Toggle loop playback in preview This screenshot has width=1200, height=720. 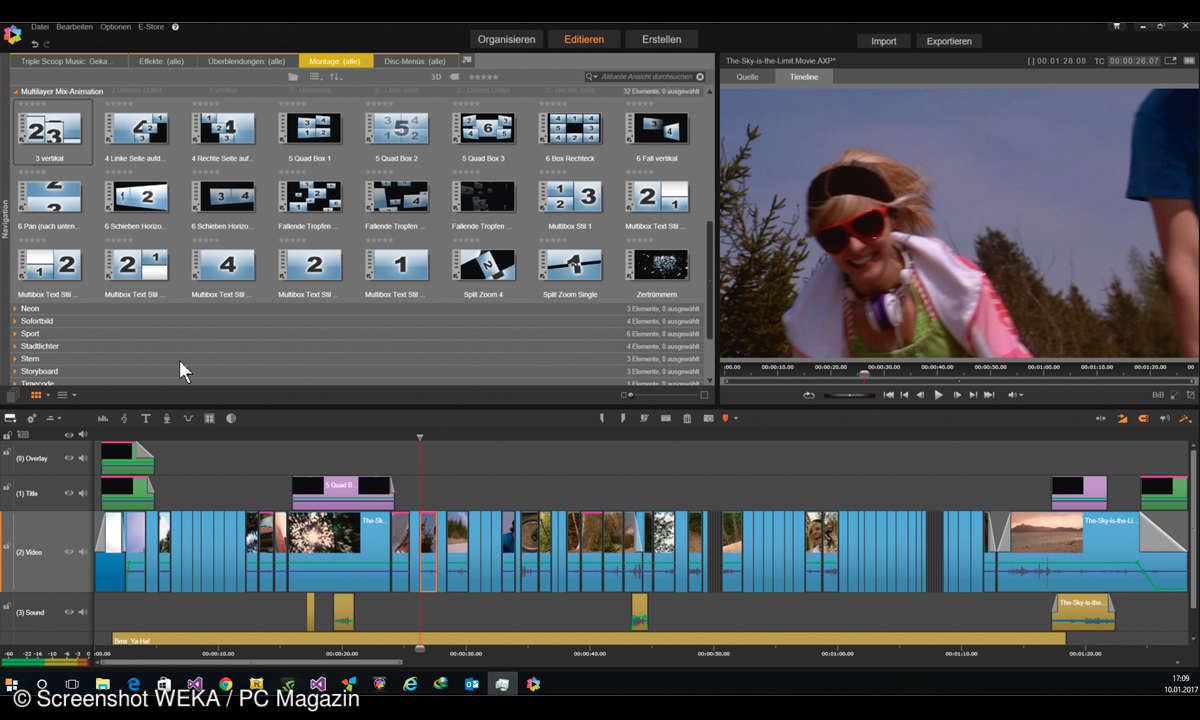[x=808, y=395]
